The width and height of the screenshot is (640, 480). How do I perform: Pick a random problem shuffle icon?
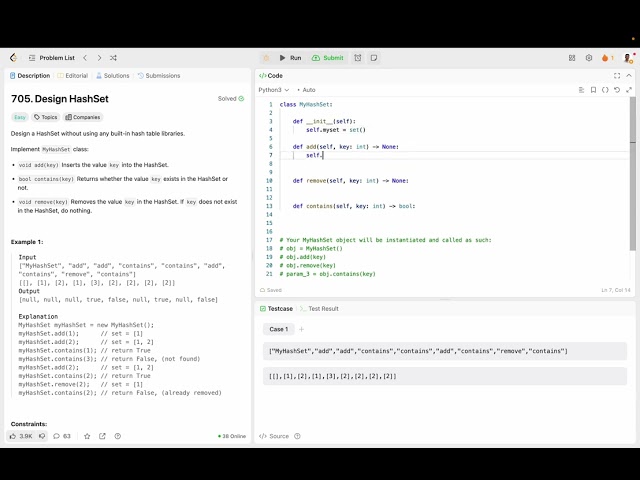(113, 58)
